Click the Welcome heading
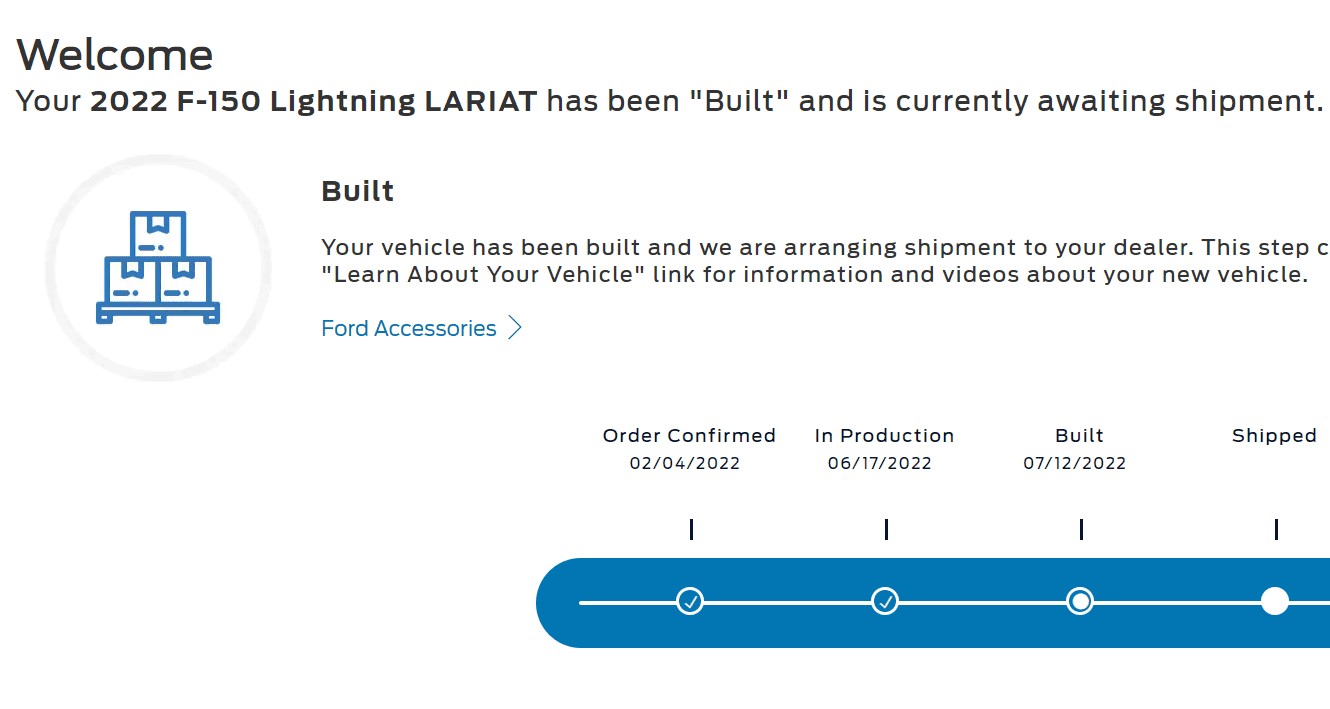Viewport: 1330px width, 709px height. 115,55
